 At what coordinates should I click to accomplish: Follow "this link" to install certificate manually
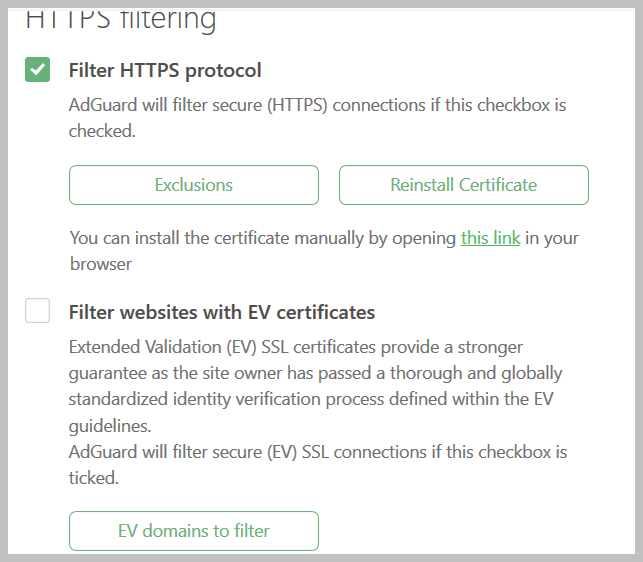pyautogui.click(x=490, y=239)
